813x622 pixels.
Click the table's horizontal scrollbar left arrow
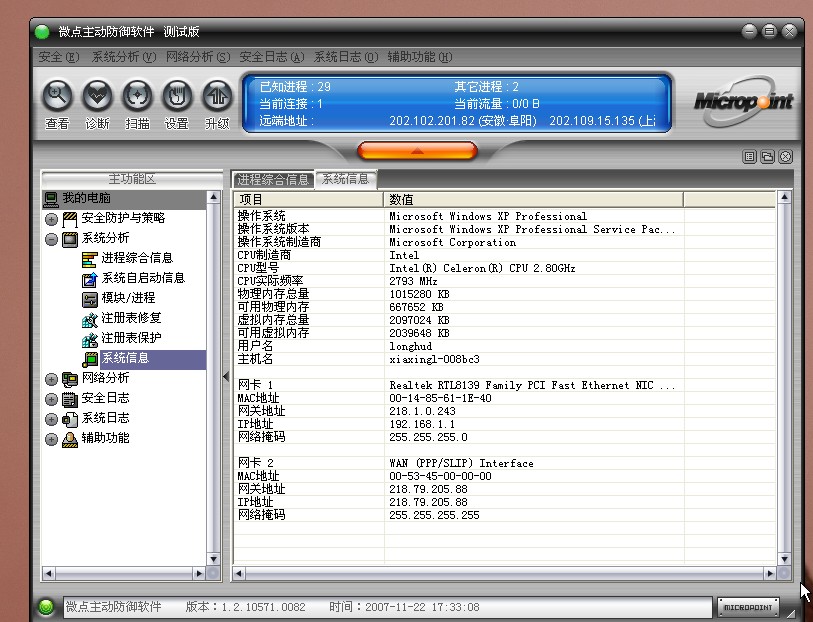pos(239,573)
